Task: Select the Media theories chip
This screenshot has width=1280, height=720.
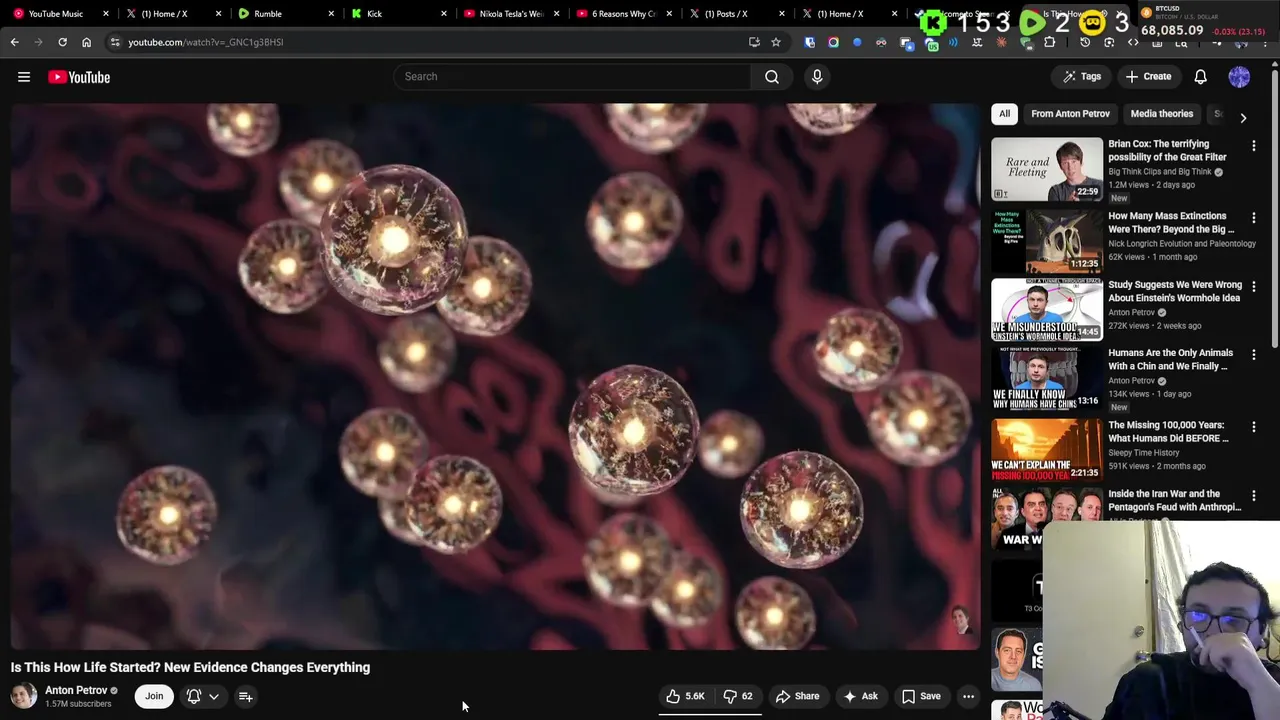Action: 1161,114
